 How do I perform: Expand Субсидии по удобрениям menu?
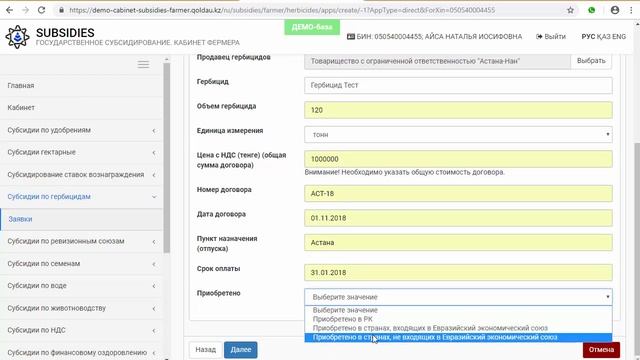tap(82, 130)
